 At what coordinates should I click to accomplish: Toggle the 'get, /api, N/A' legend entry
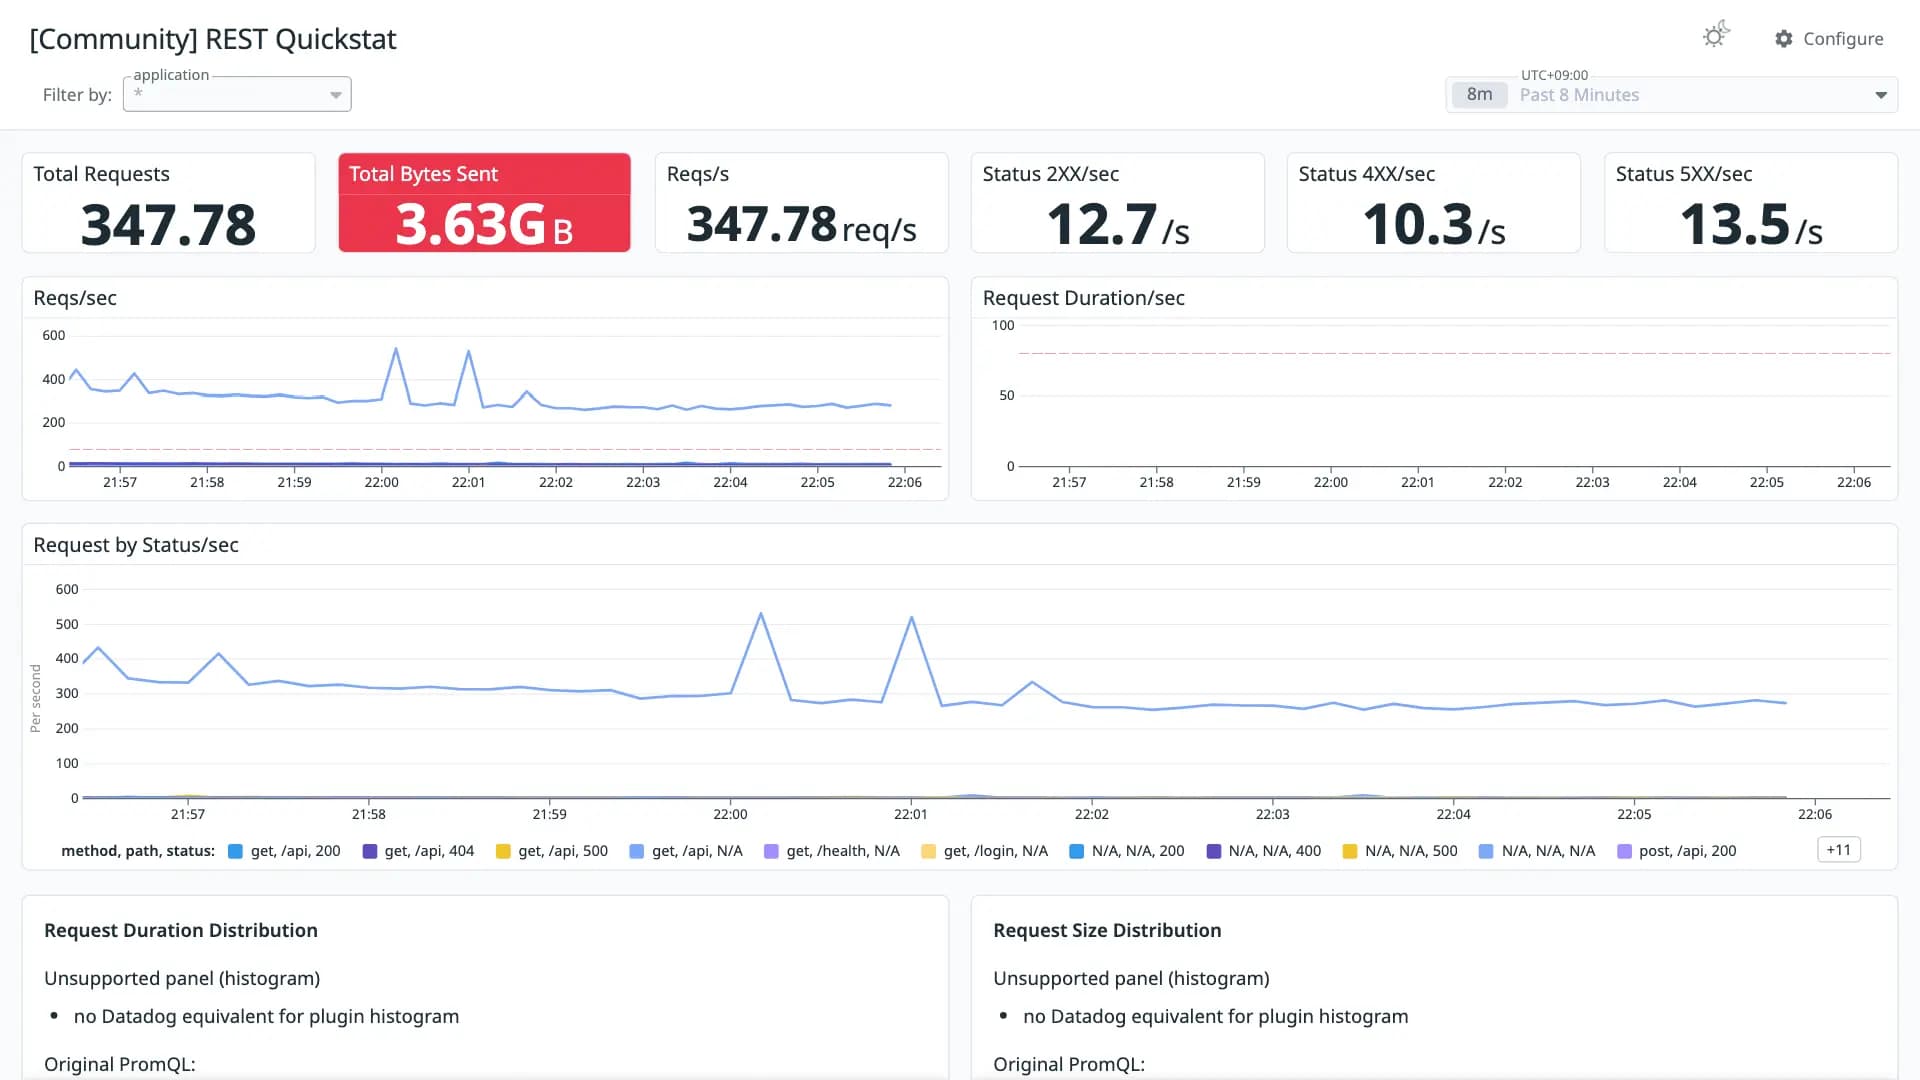click(x=686, y=851)
